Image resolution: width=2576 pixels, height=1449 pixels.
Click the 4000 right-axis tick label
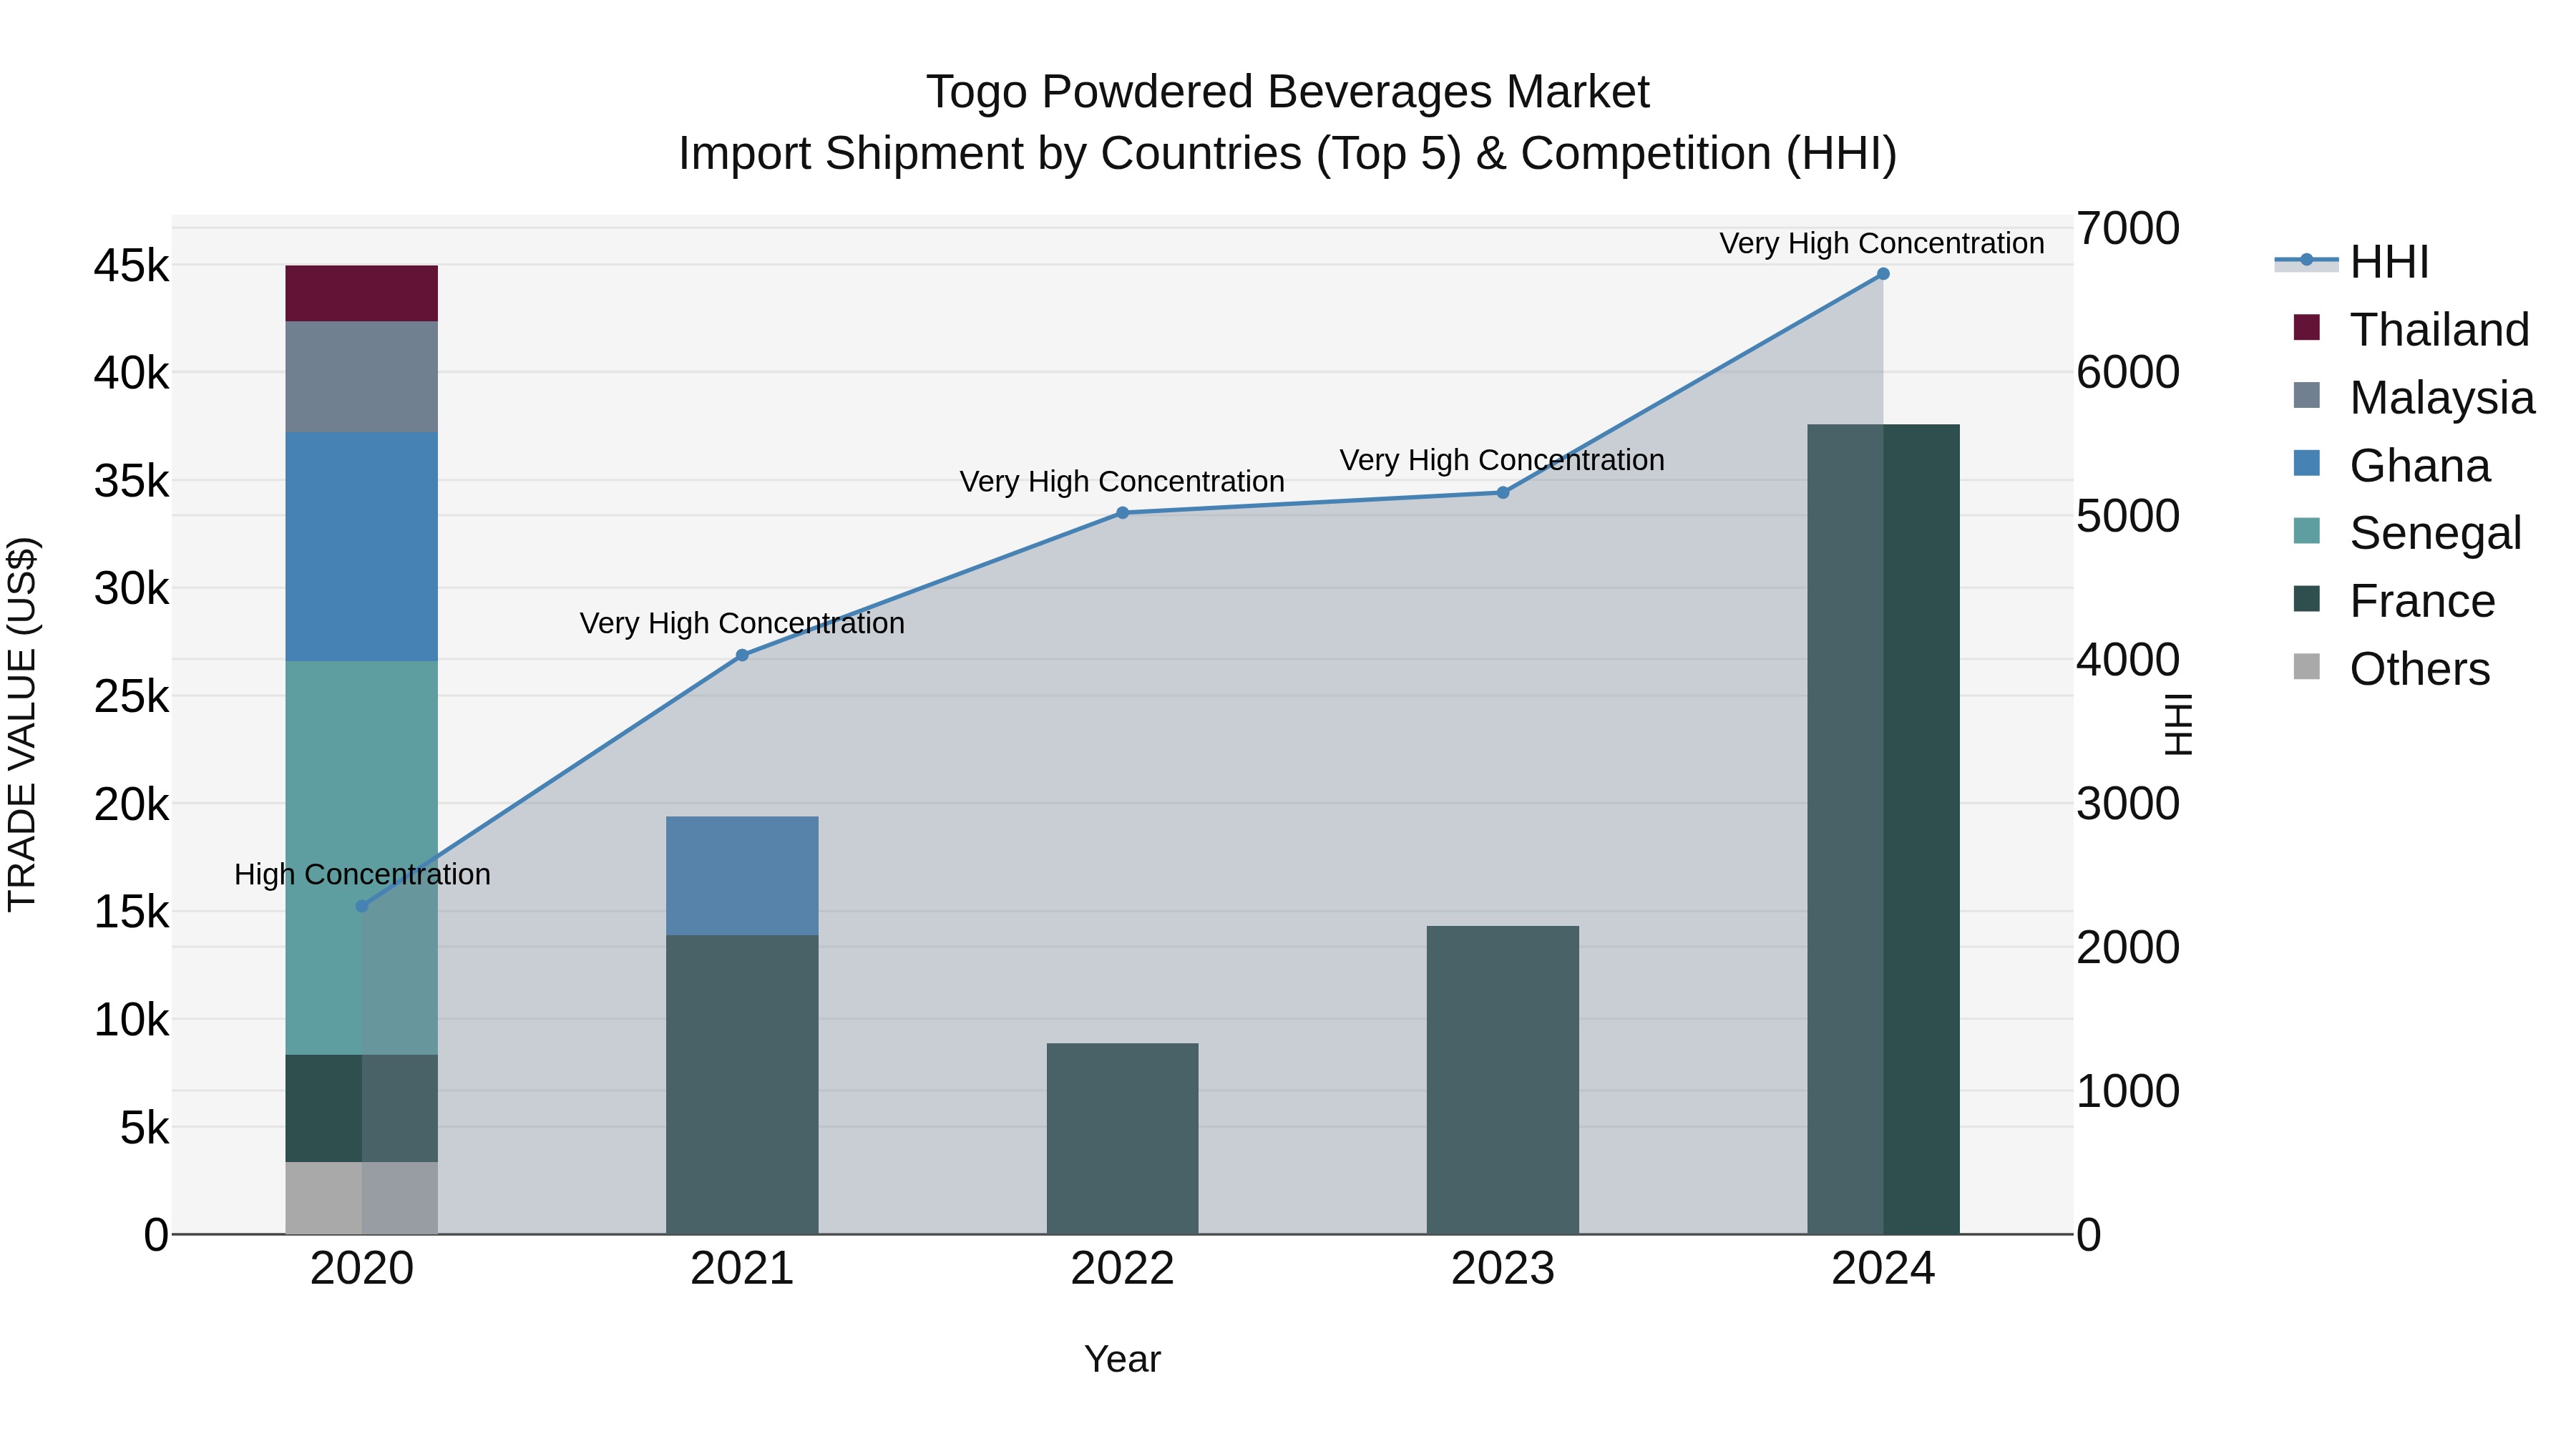(x=2128, y=660)
